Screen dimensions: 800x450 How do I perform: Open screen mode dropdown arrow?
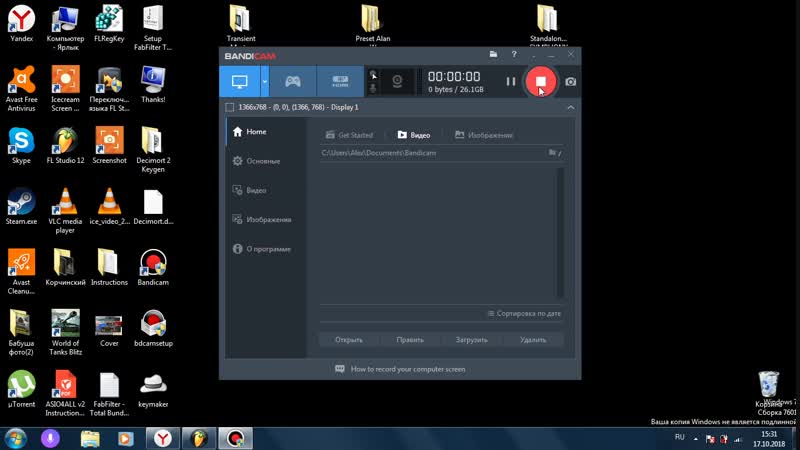tap(265, 81)
